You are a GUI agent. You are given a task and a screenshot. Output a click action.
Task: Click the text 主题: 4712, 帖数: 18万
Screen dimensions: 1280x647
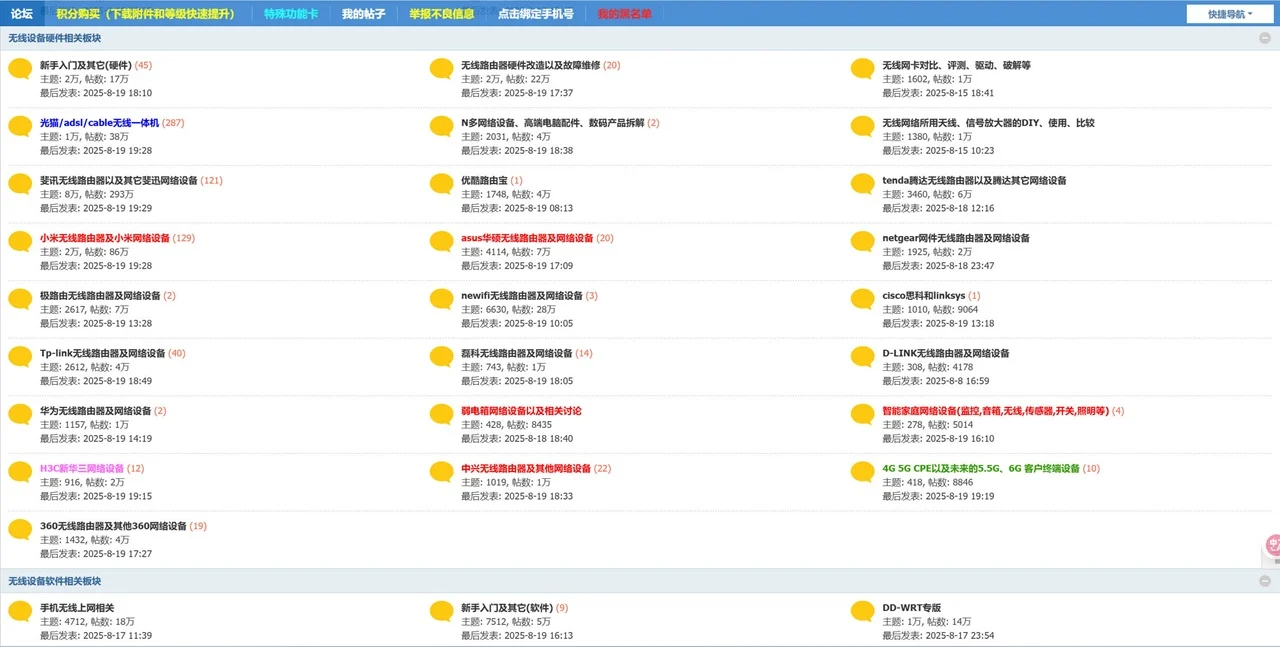click(x=87, y=622)
